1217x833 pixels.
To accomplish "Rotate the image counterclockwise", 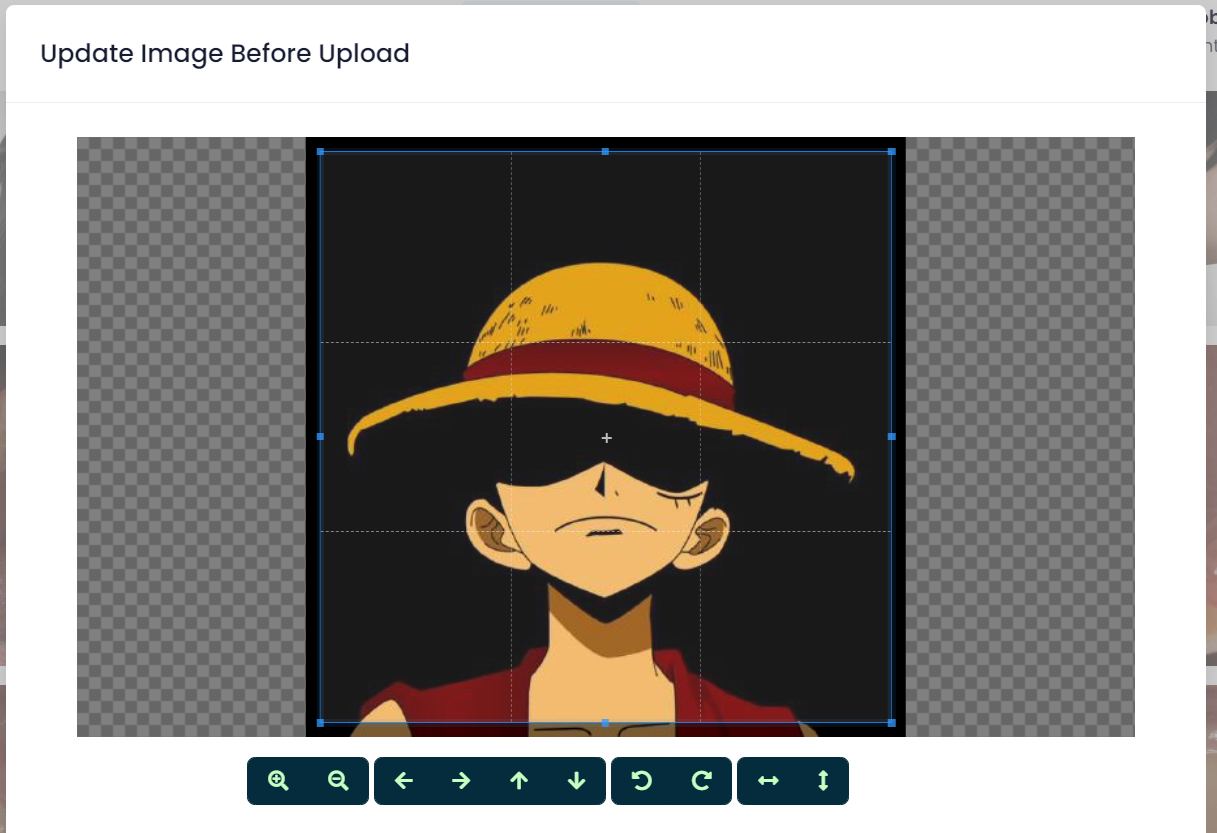I will (x=642, y=781).
